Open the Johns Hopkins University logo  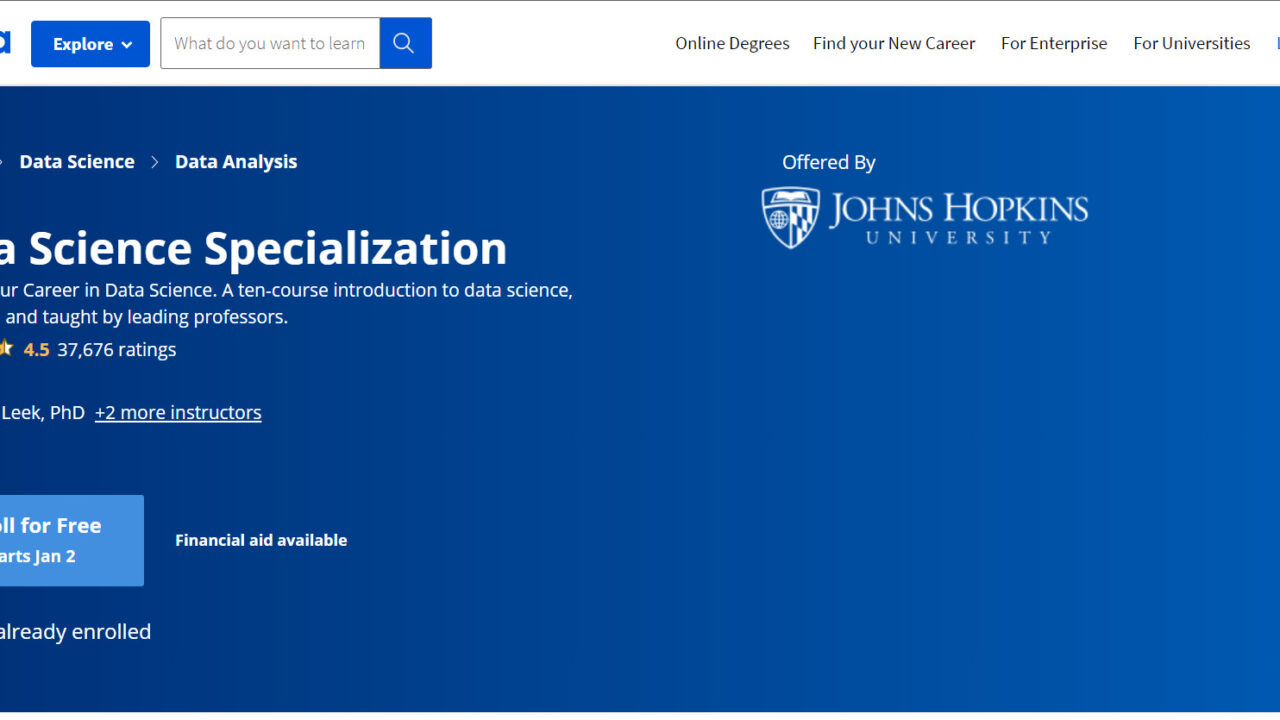(x=925, y=218)
